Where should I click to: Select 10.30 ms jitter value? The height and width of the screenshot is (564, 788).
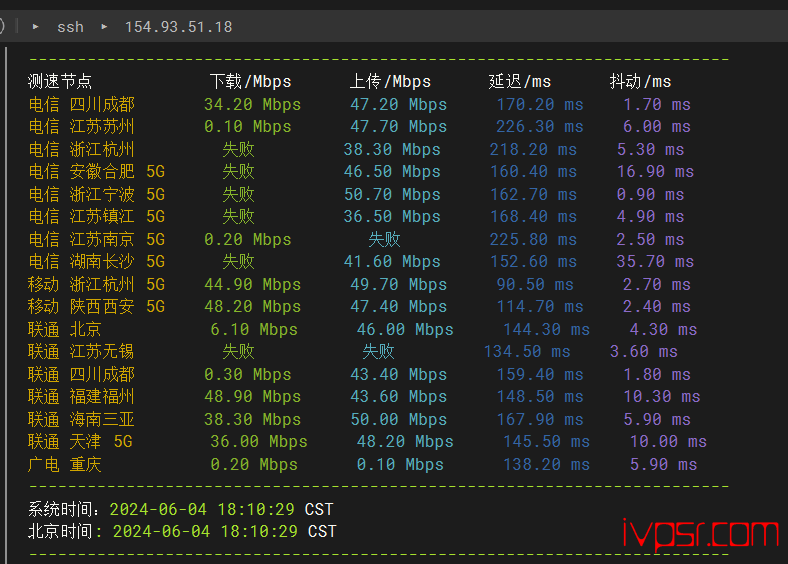[x=662, y=397]
